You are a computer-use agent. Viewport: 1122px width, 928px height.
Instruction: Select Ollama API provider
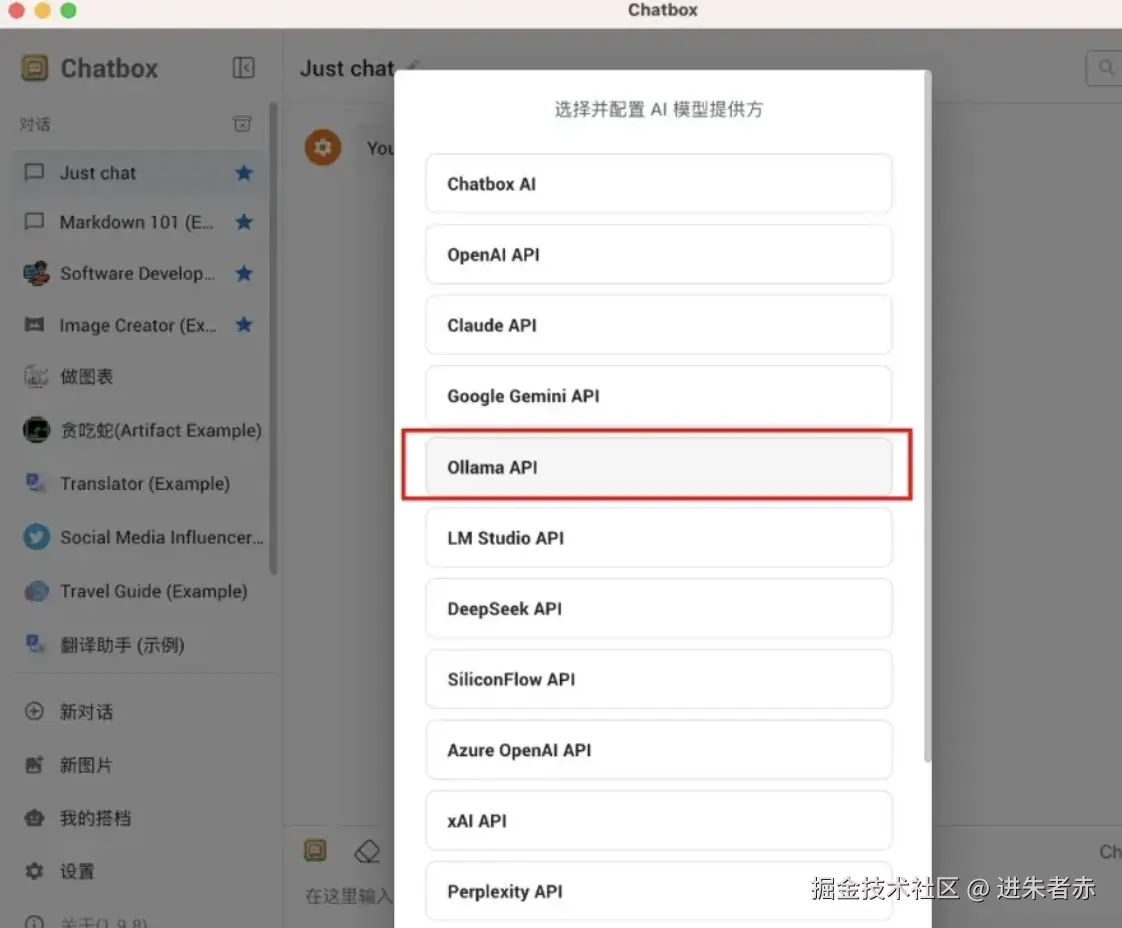[658, 467]
